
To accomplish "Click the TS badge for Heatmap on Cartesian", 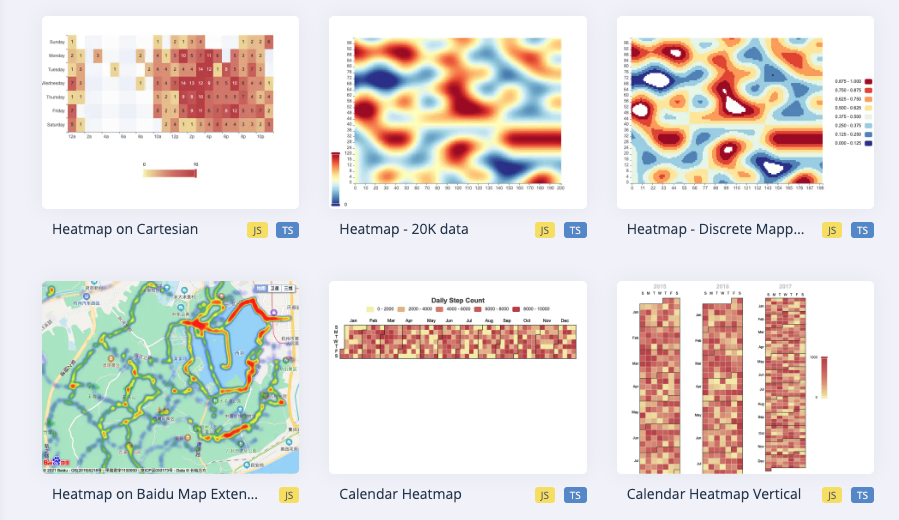I will tap(286, 230).
